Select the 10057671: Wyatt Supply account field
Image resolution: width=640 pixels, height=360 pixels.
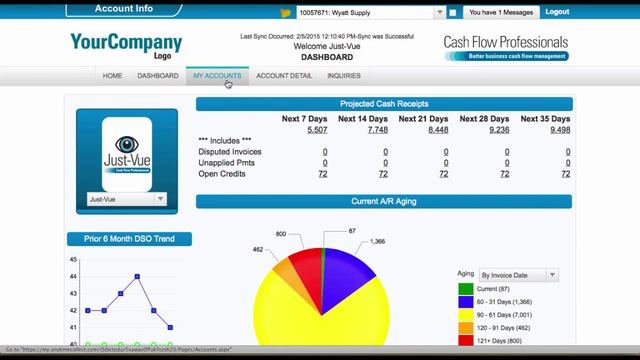365,13
